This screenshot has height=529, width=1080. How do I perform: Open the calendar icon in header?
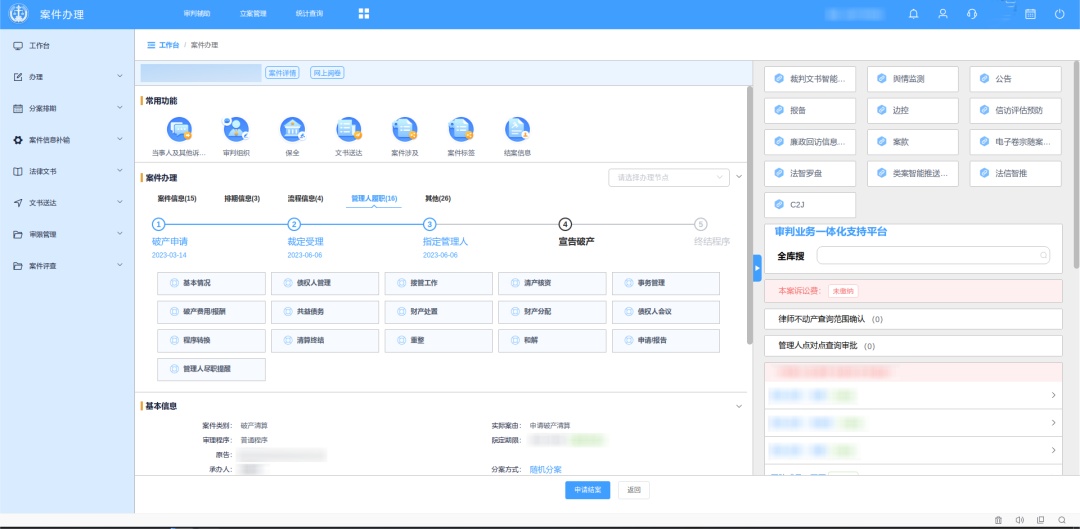click(x=1030, y=14)
